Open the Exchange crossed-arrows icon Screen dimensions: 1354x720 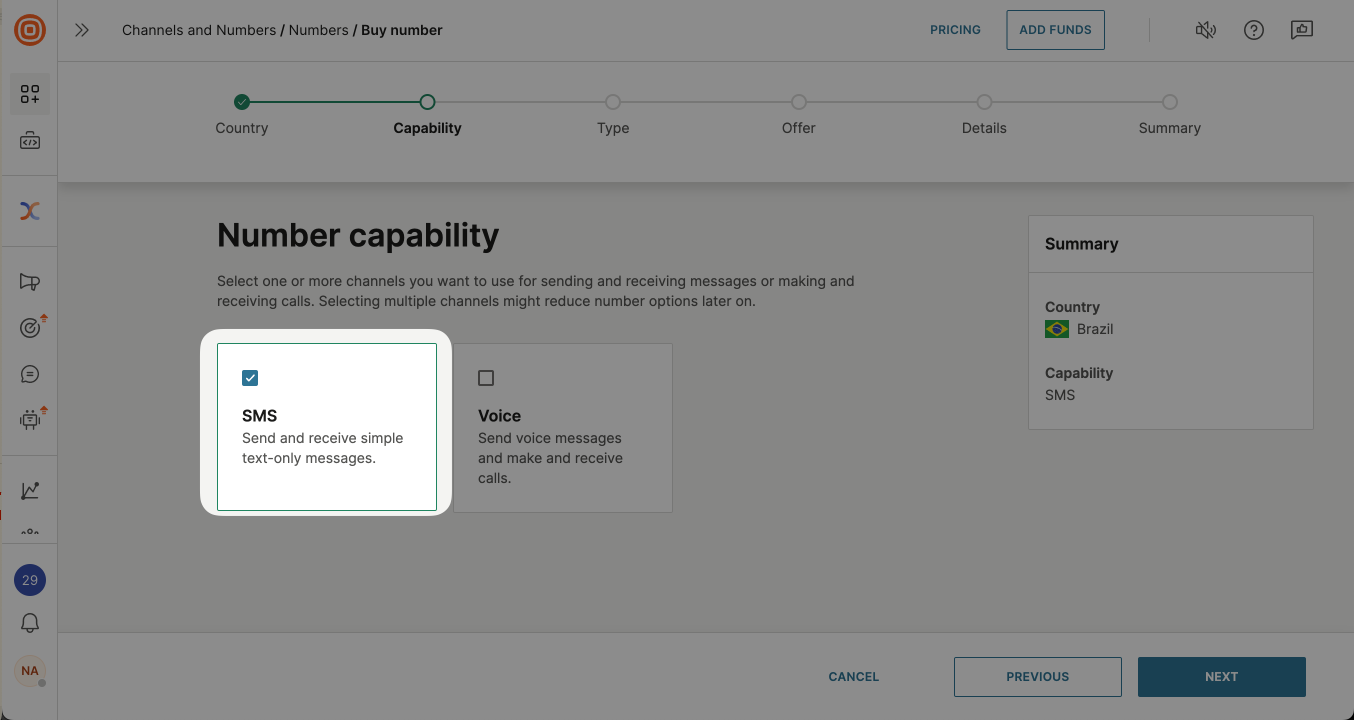[30, 211]
